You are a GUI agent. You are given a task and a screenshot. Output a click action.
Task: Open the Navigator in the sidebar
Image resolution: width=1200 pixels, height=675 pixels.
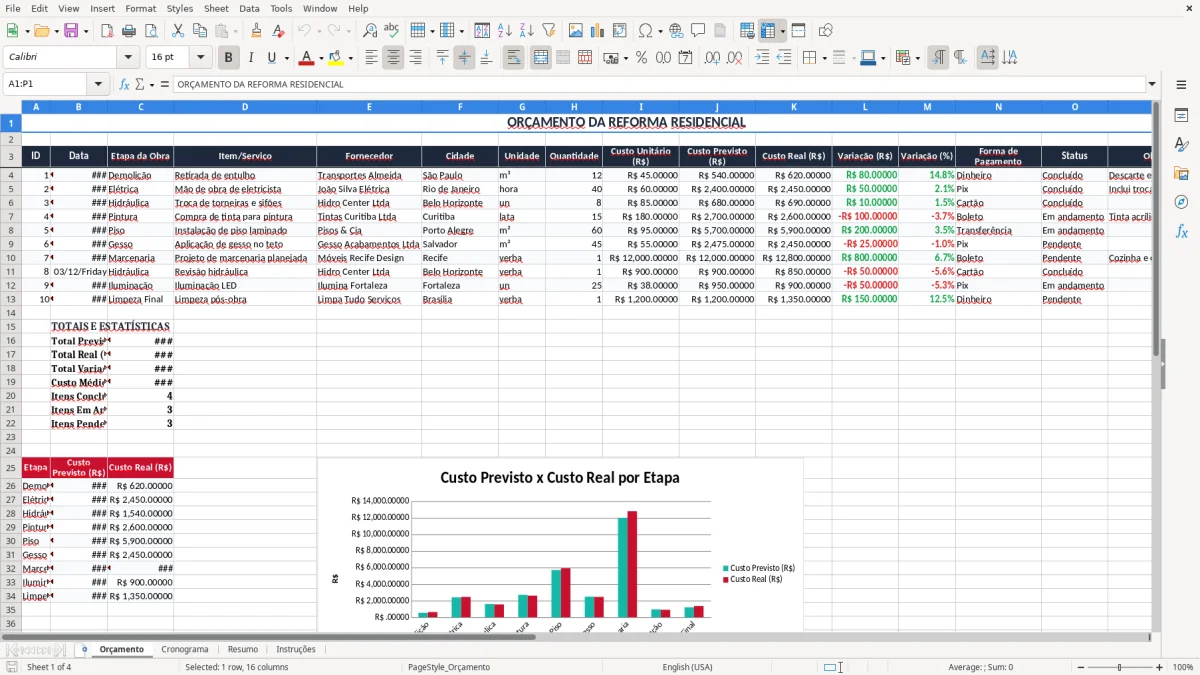(1181, 202)
